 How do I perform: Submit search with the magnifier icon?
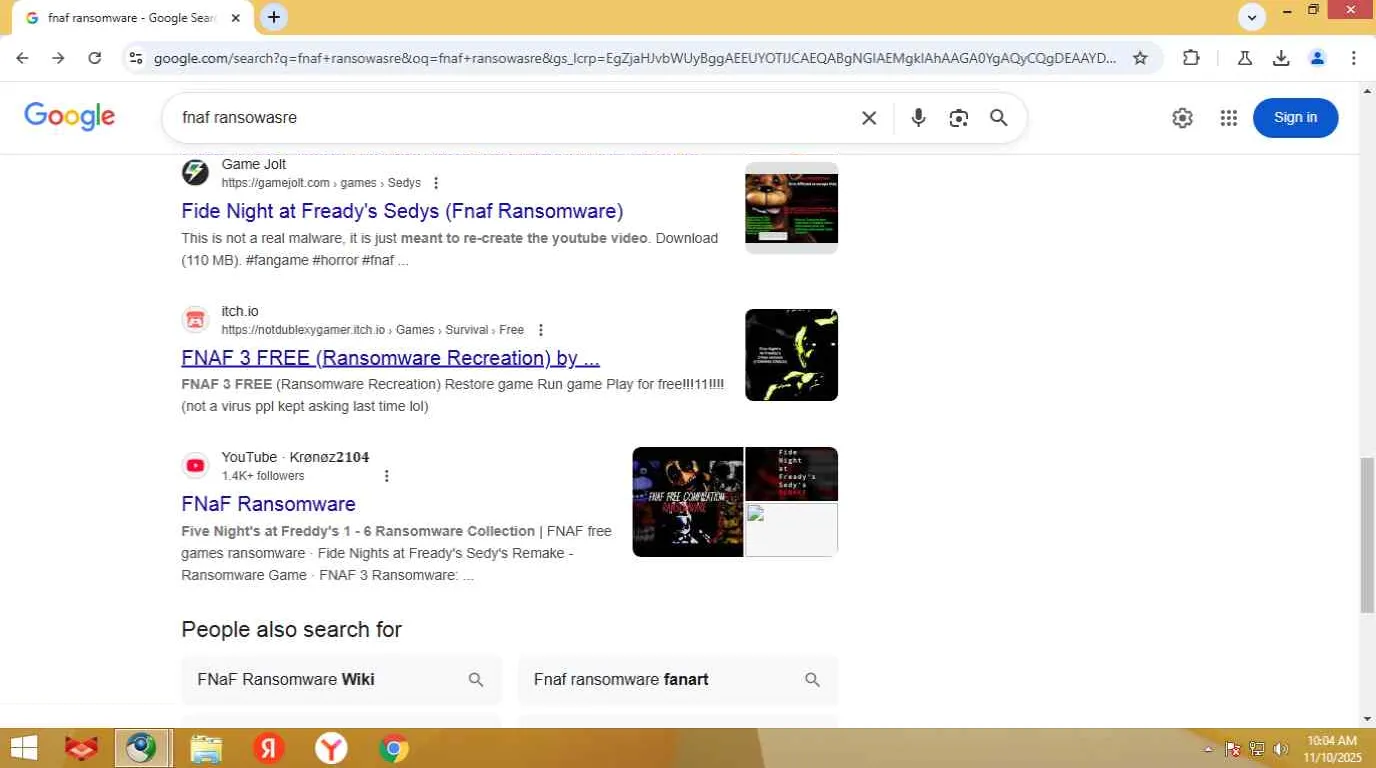coord(998,118)
